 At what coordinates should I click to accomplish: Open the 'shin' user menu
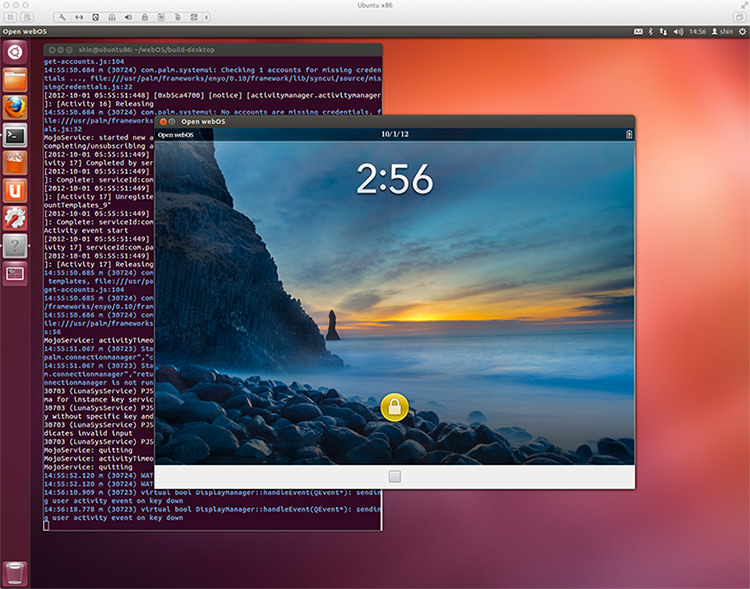pyautogui.click(x=722, y=32)
